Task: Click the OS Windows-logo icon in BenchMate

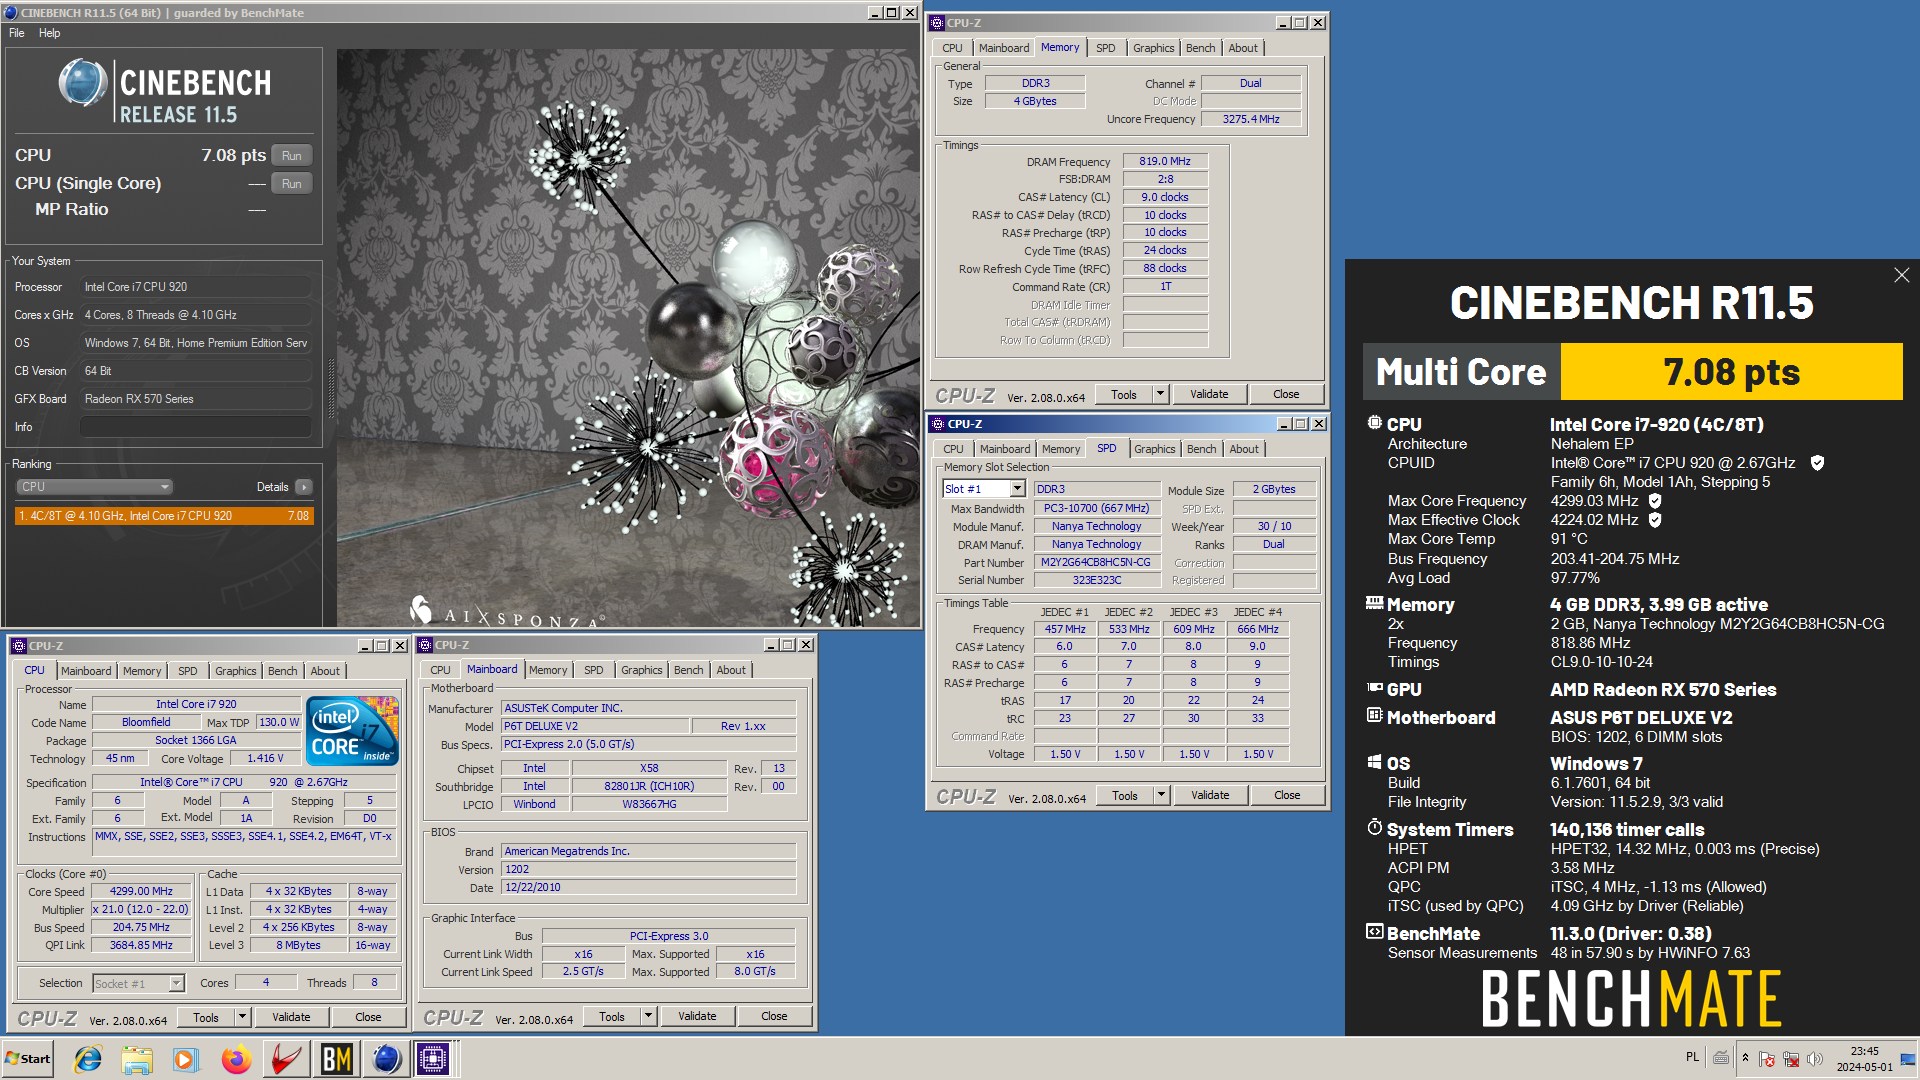Action: coord(1375,762)
